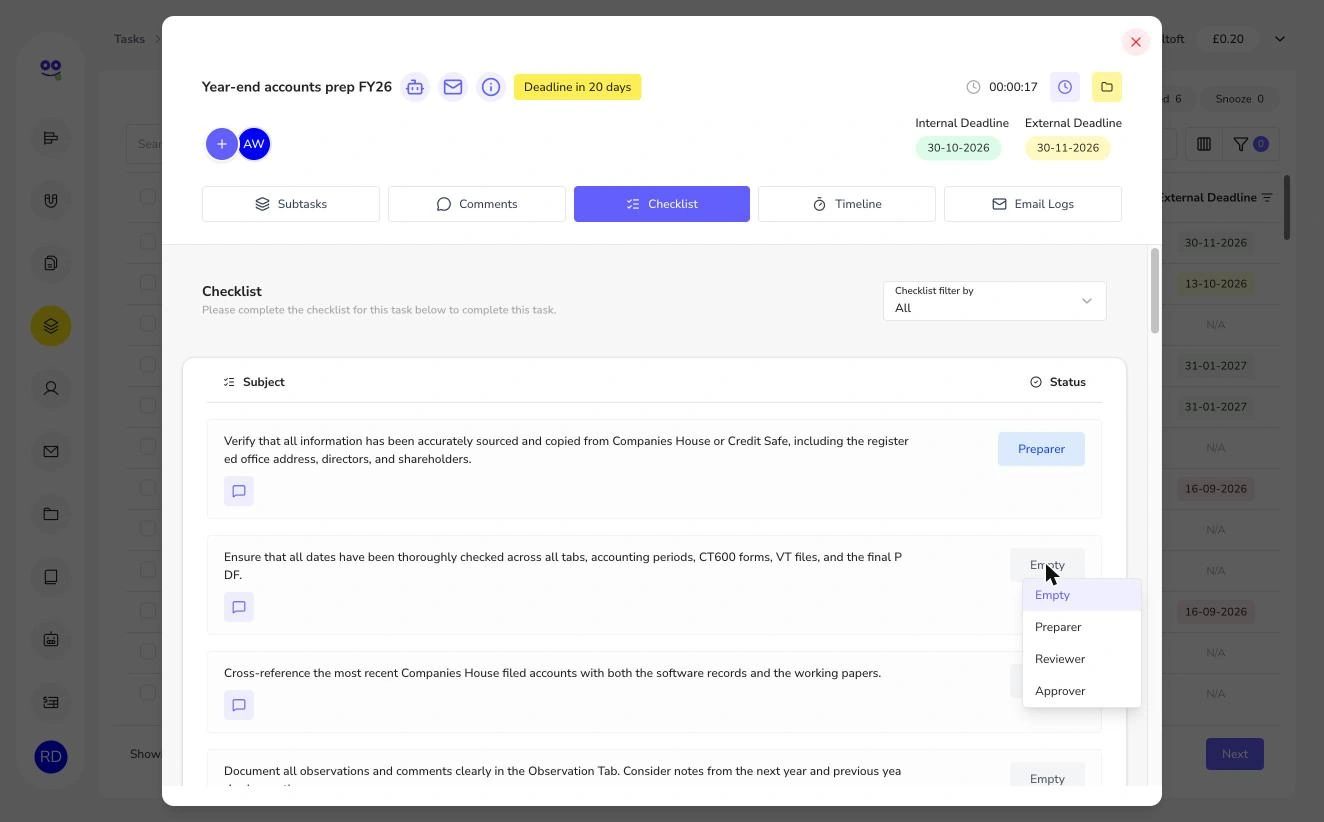
Task: Switch to the Subtasks tab
Action: click(x=291, y=204)
